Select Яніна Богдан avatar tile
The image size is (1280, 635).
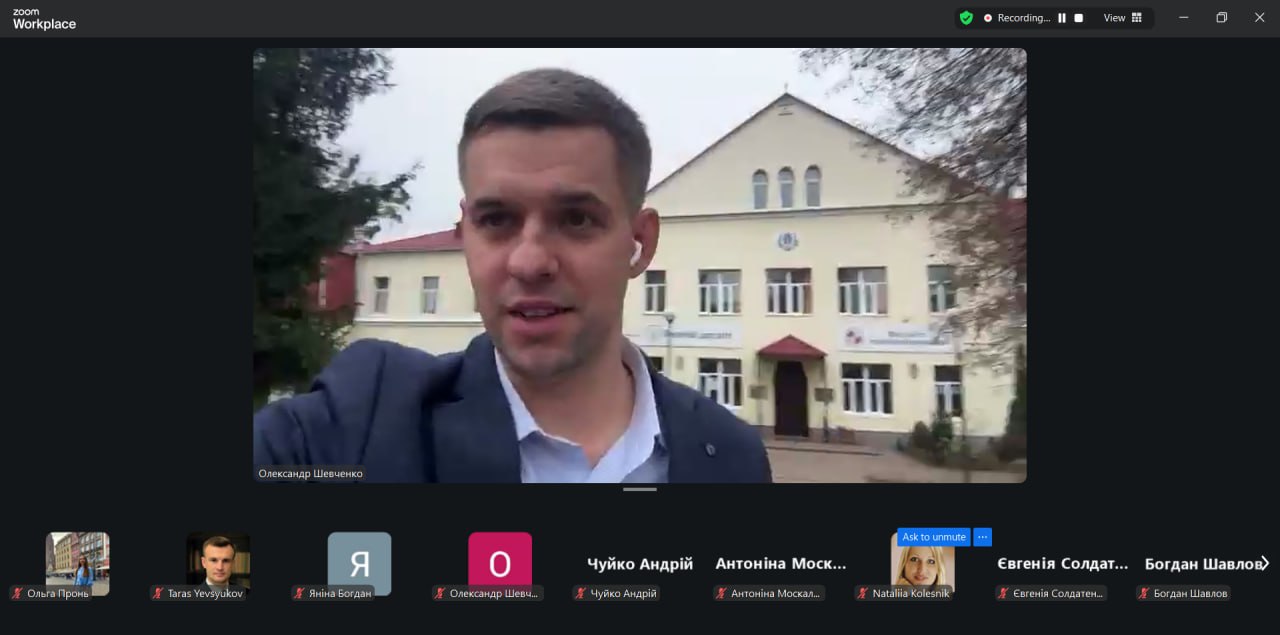pos(359,563)
